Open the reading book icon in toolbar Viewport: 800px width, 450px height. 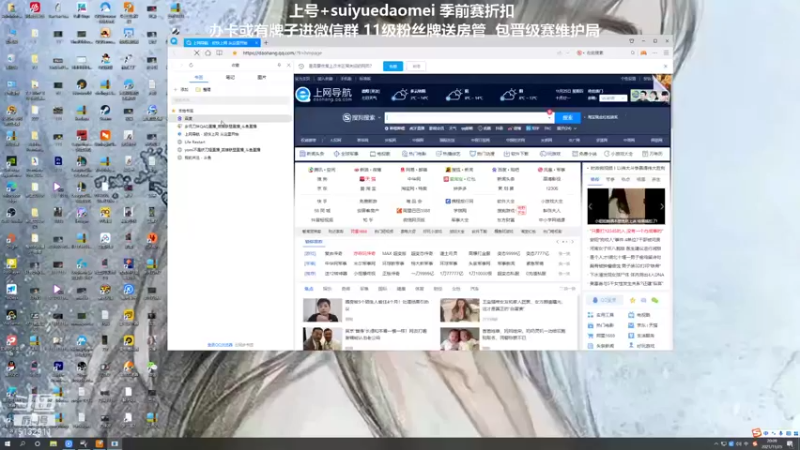(219, 53)
